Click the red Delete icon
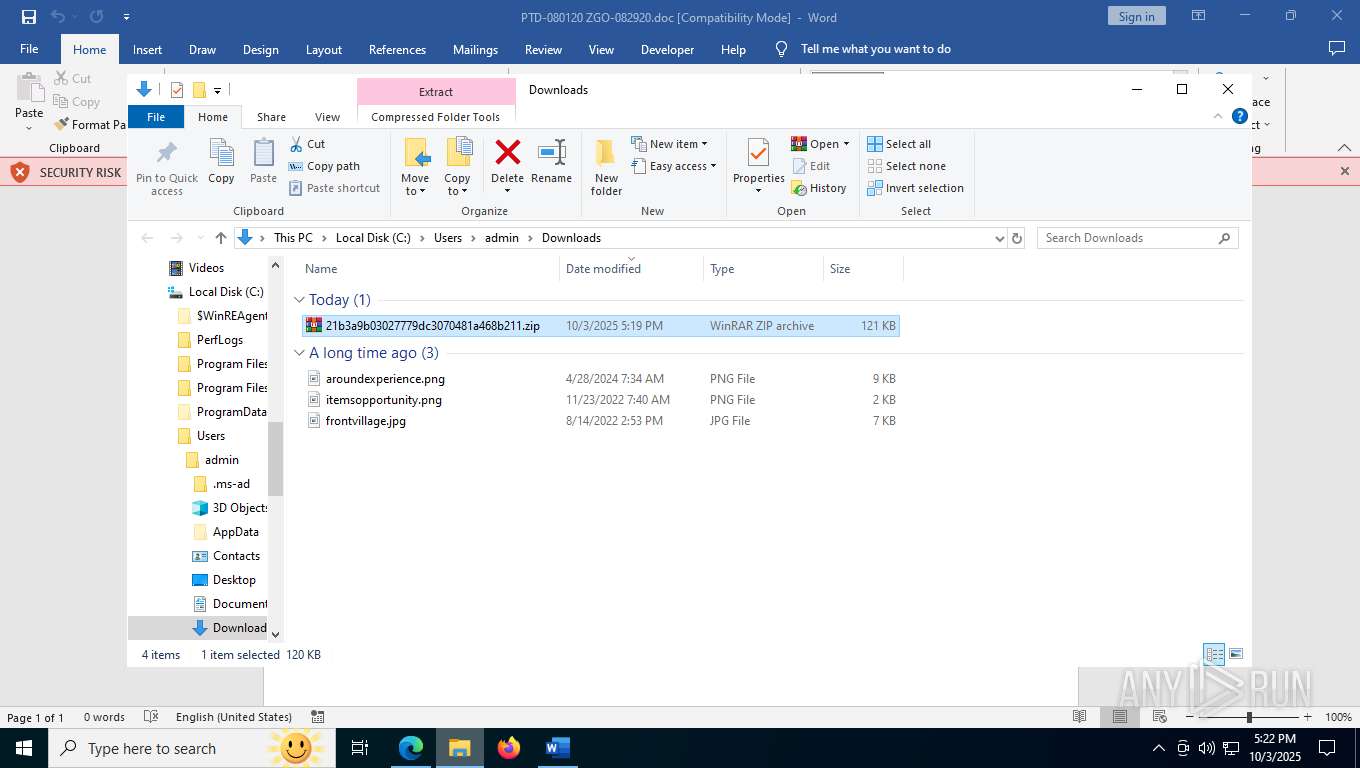Viewport: 1360px width, 768px height. (508, 153)
